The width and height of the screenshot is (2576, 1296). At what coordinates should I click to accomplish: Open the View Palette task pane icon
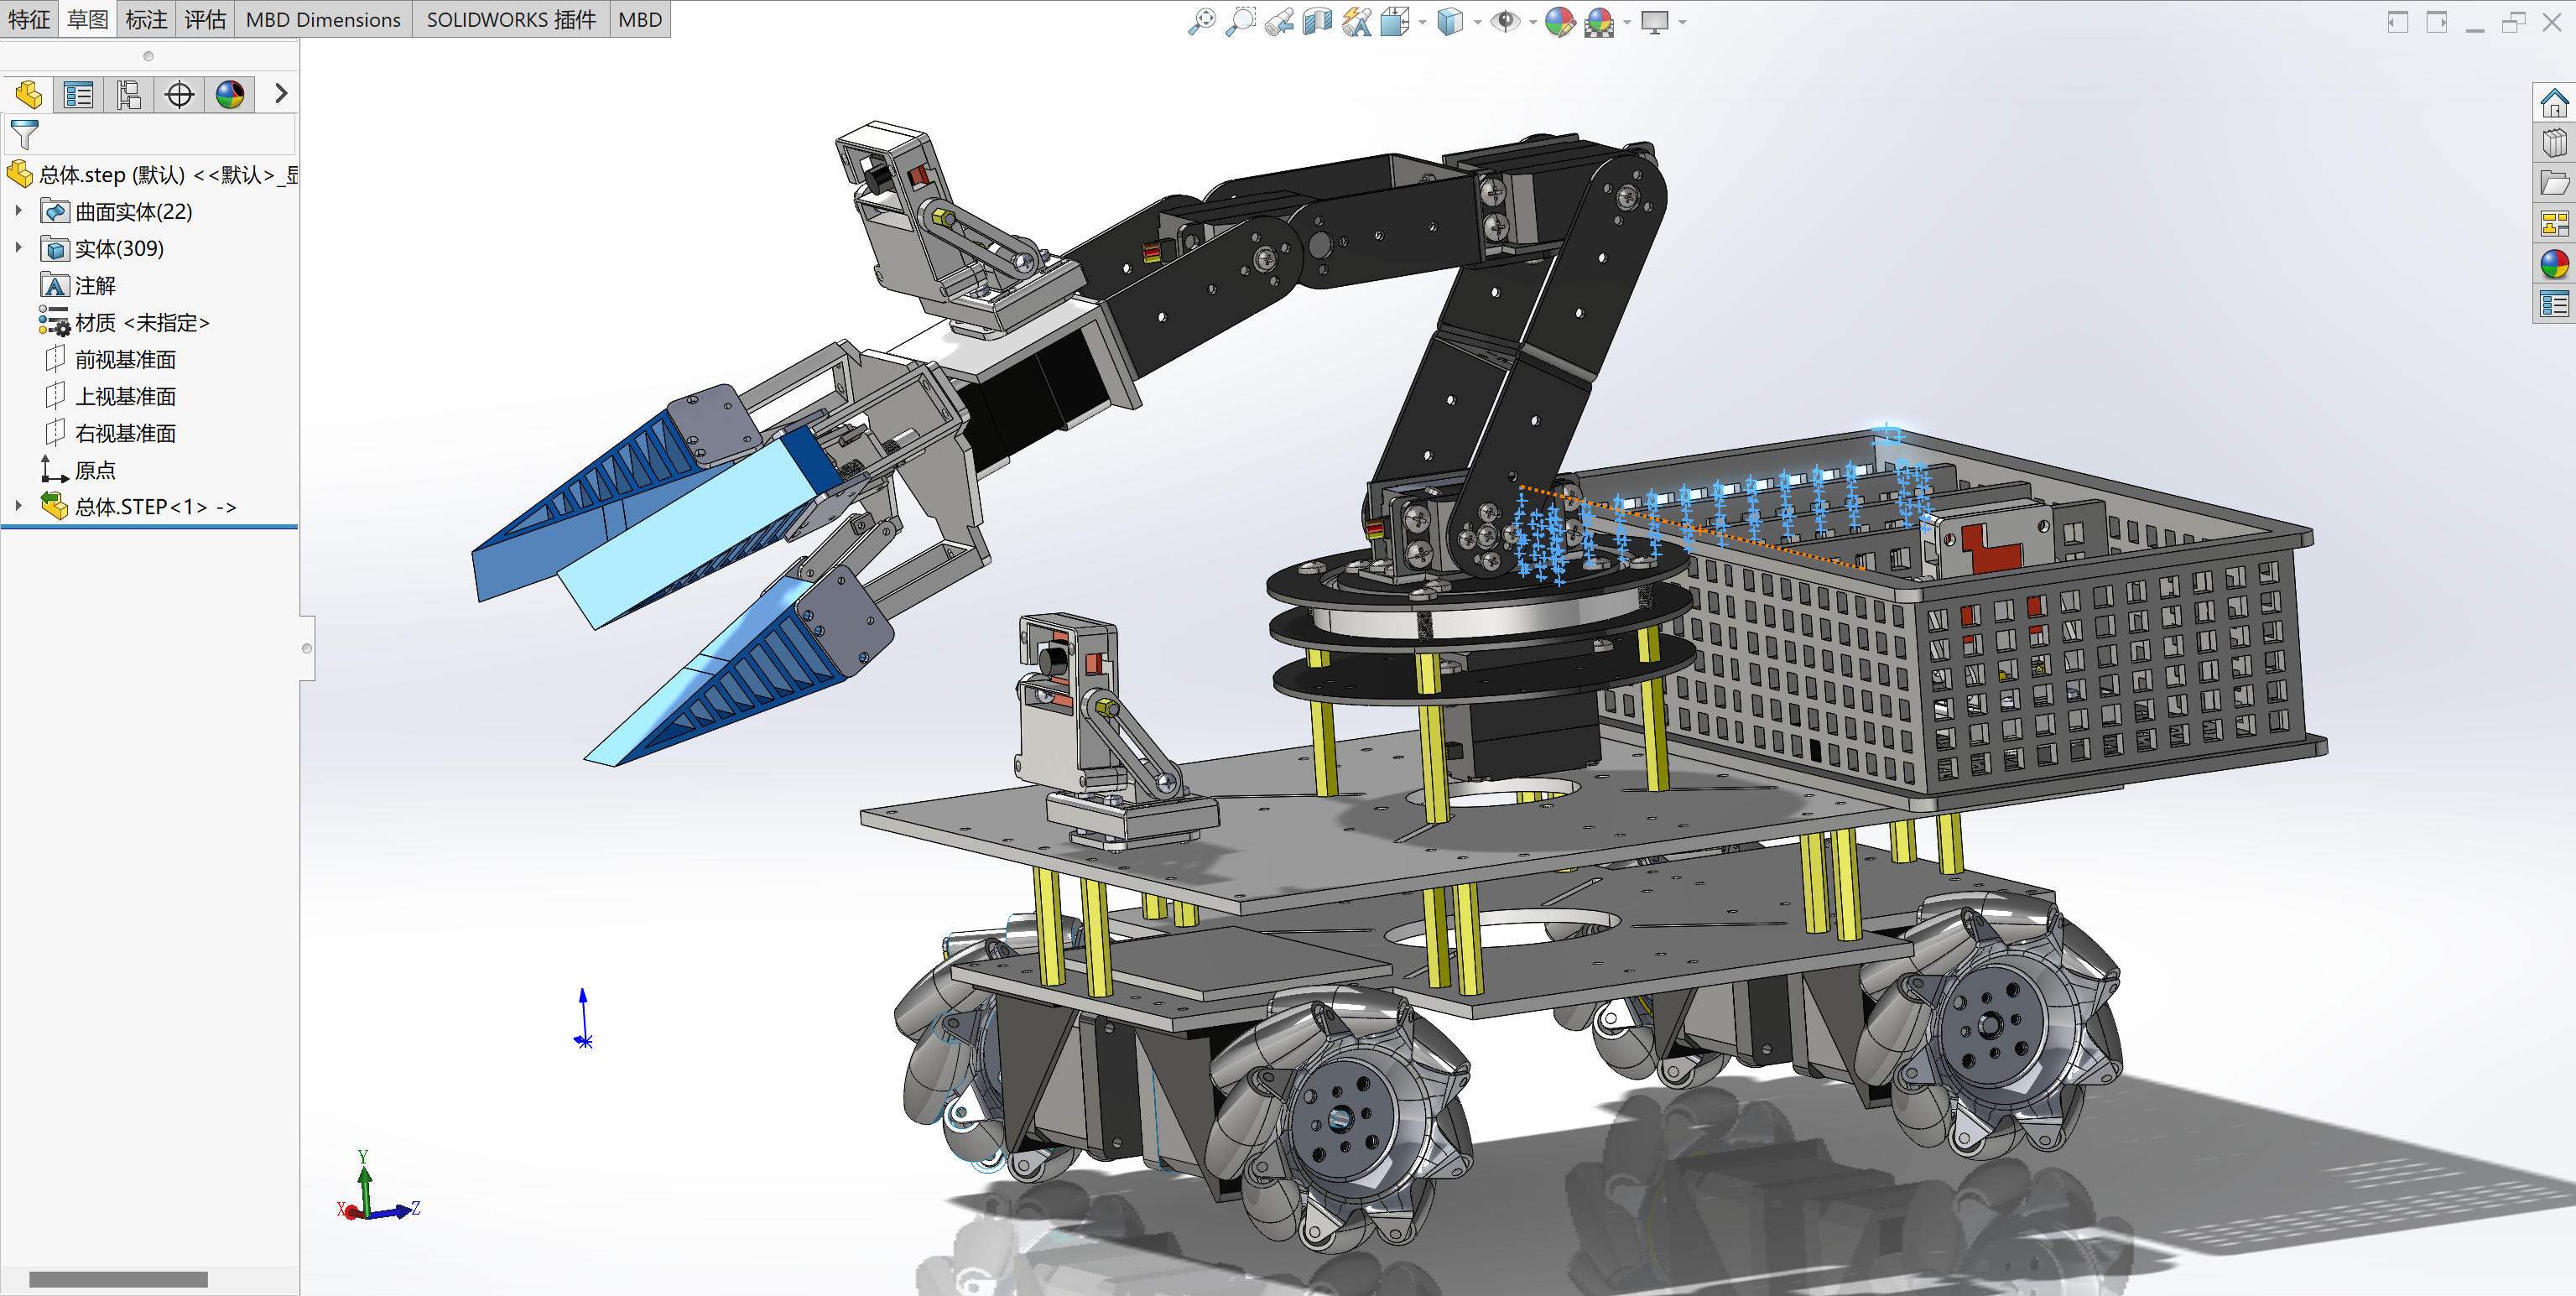tap(2554, 223)
